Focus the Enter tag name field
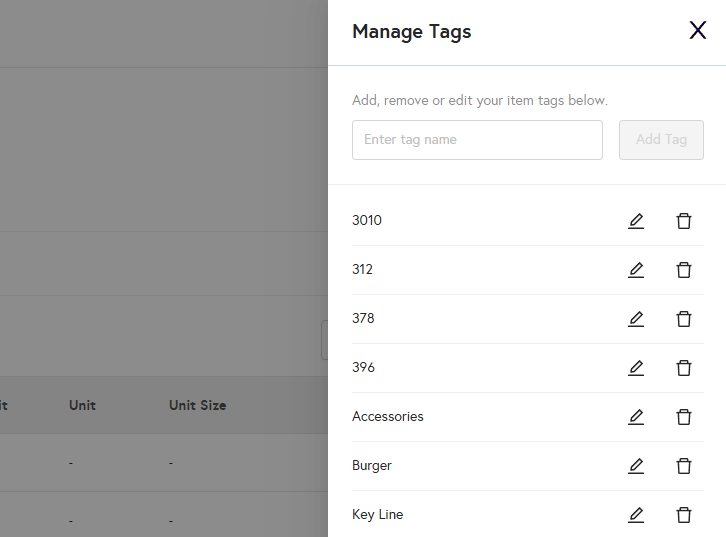Image resolution: width=726 pixels, height=537 pixels. (x=477, y=140)
